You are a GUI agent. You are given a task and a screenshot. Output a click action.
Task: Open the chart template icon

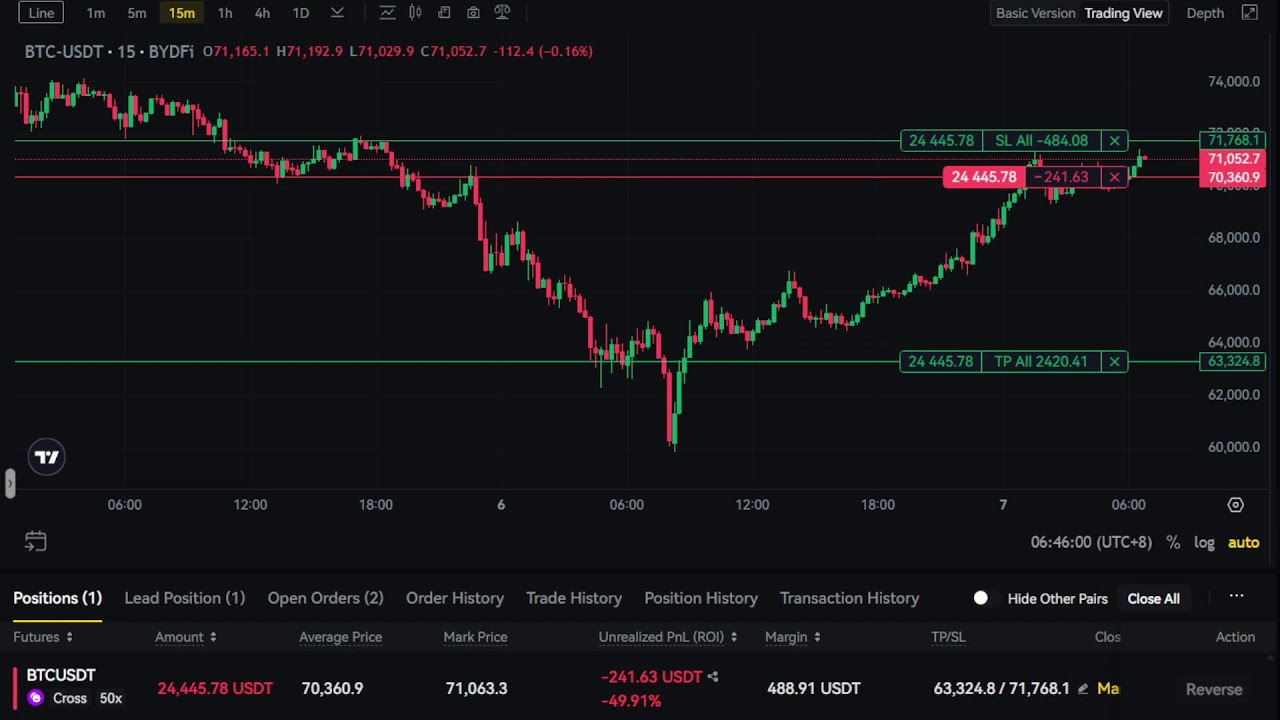(x=444, y=13)
